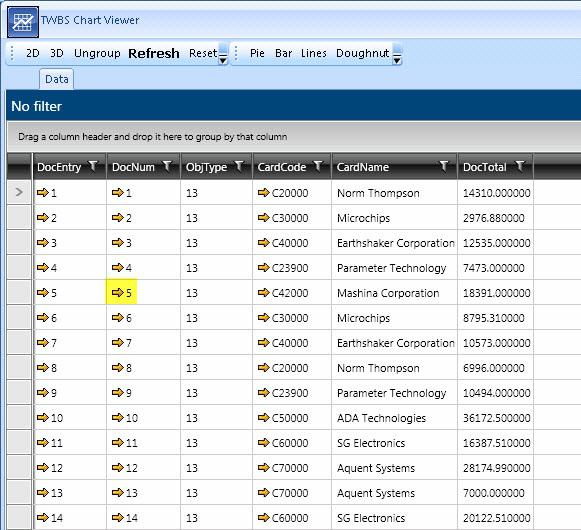581x530 pixels.
Task: Click Ungroup in the toolbar
Action: click(x=97, y=53)
